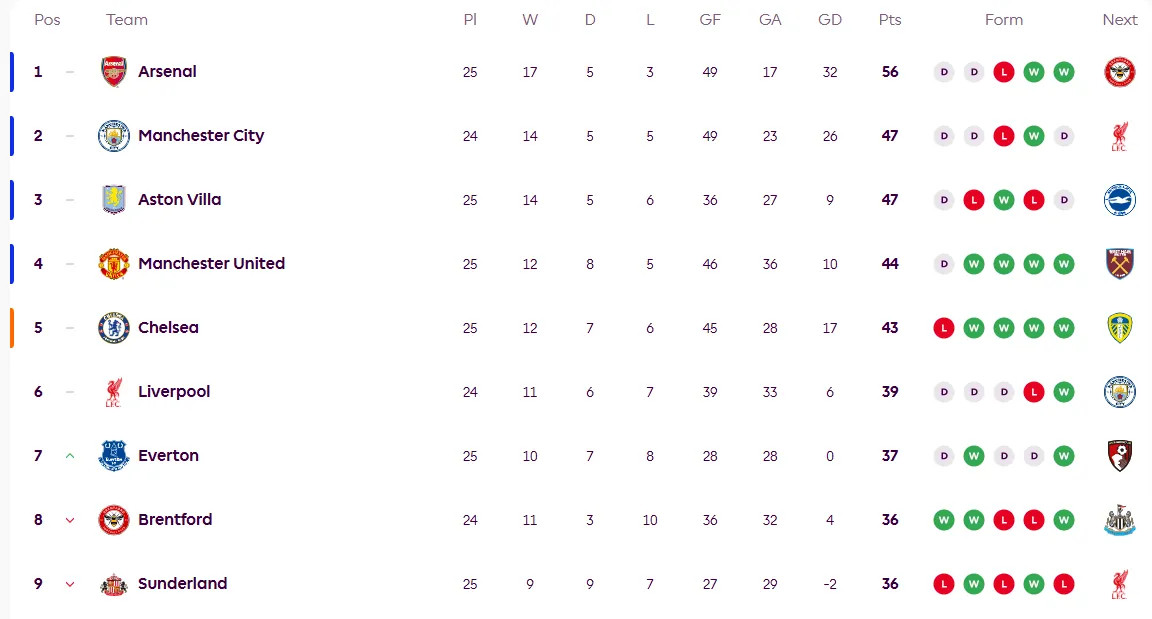Click Everton's green up position arrow

(x=70, y=456)
